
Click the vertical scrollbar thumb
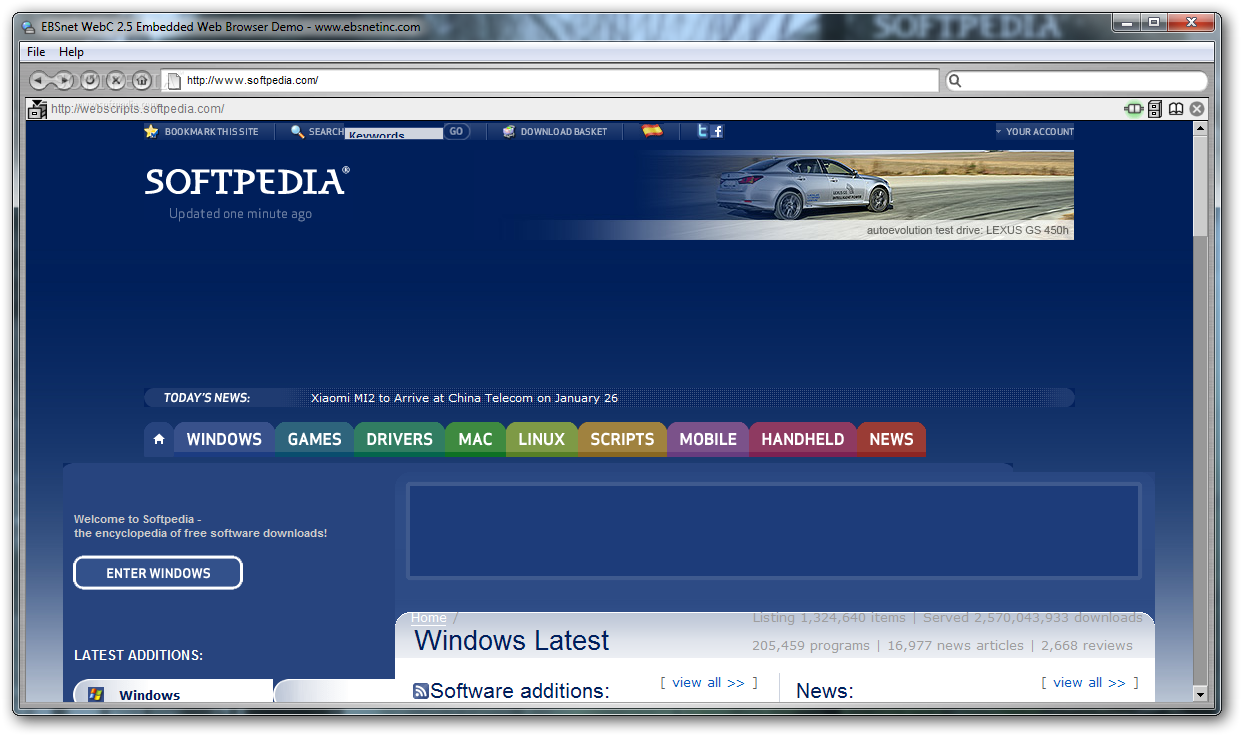pos(1200,187)
